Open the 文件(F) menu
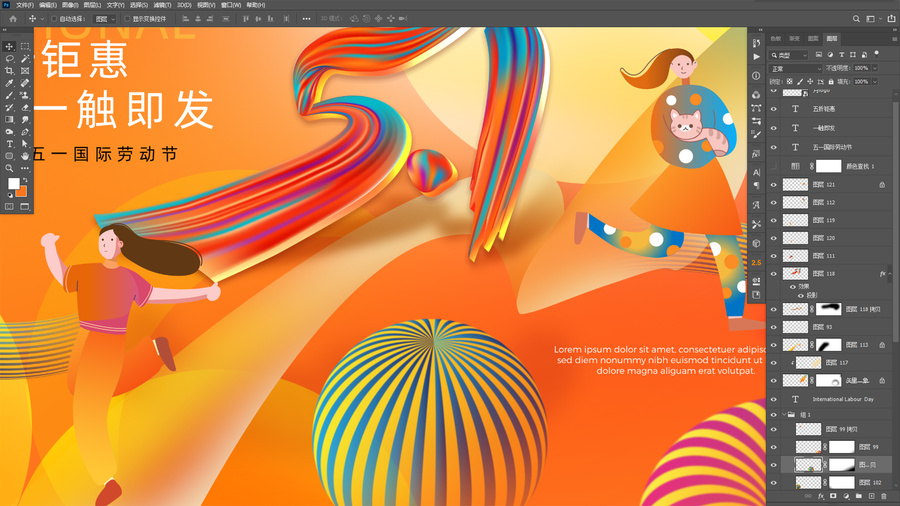 [25, 5]
